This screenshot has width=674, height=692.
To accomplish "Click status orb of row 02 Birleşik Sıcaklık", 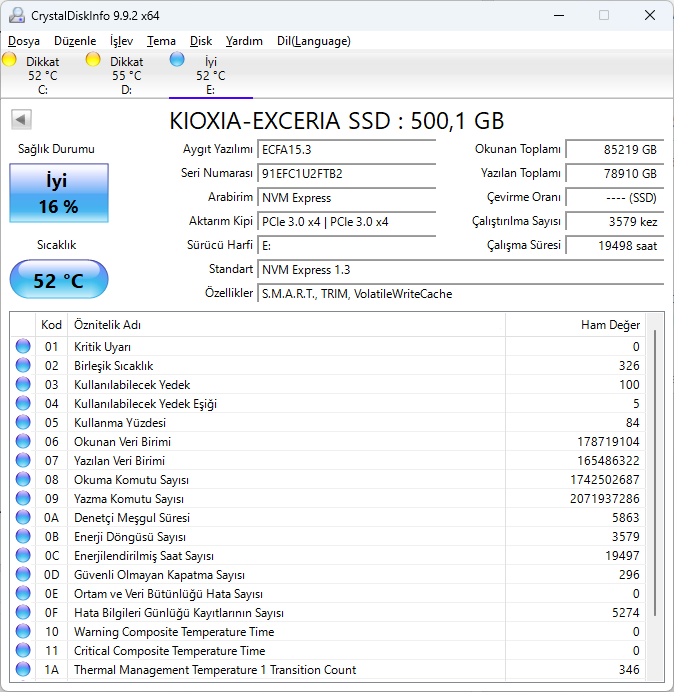I will point(23,365).
